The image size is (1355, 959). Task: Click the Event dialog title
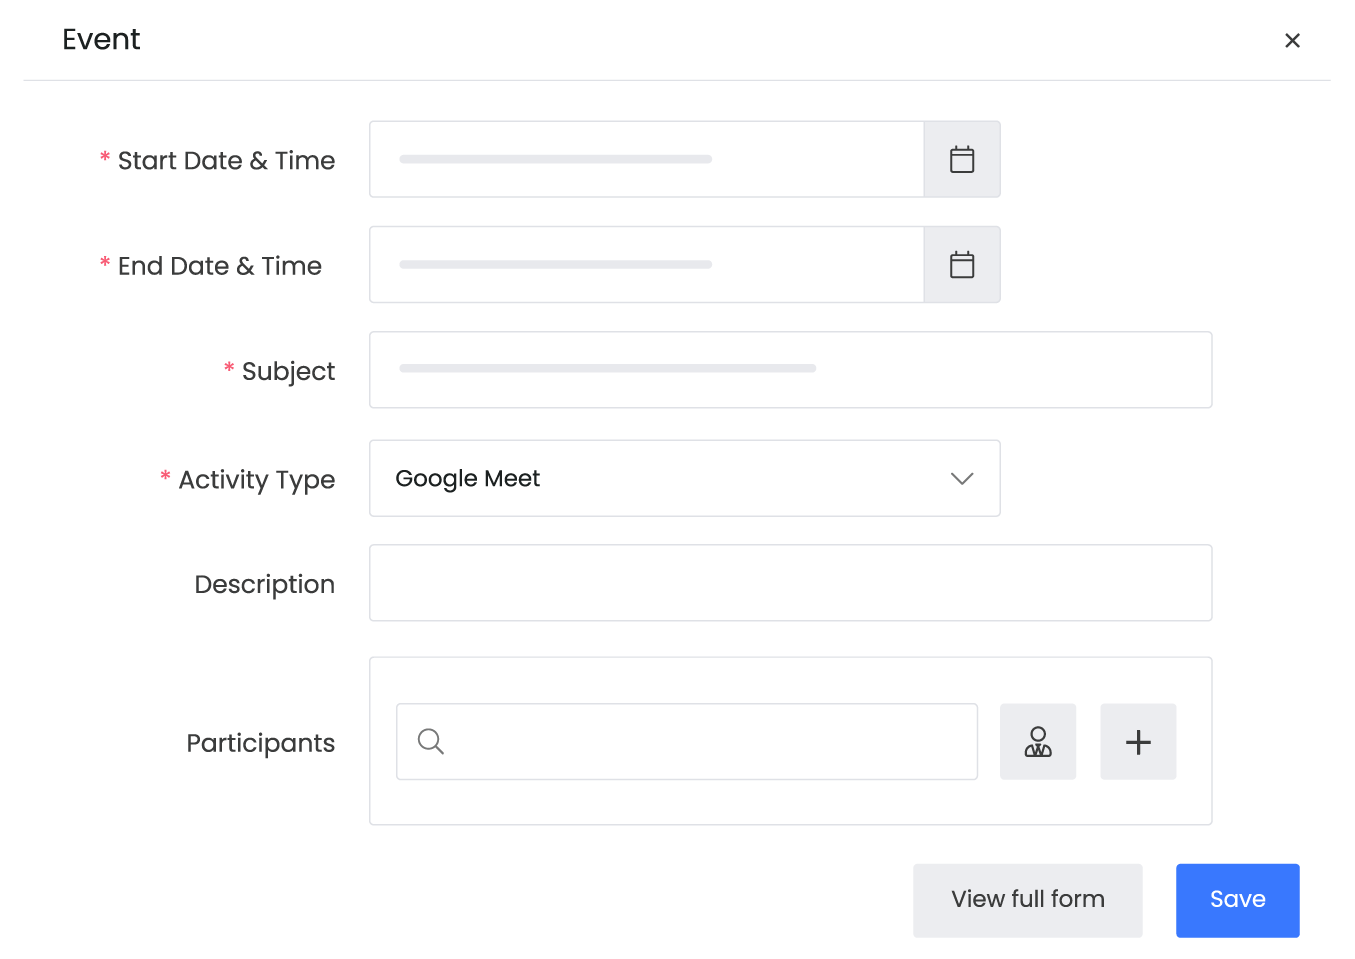click(101, 39)
